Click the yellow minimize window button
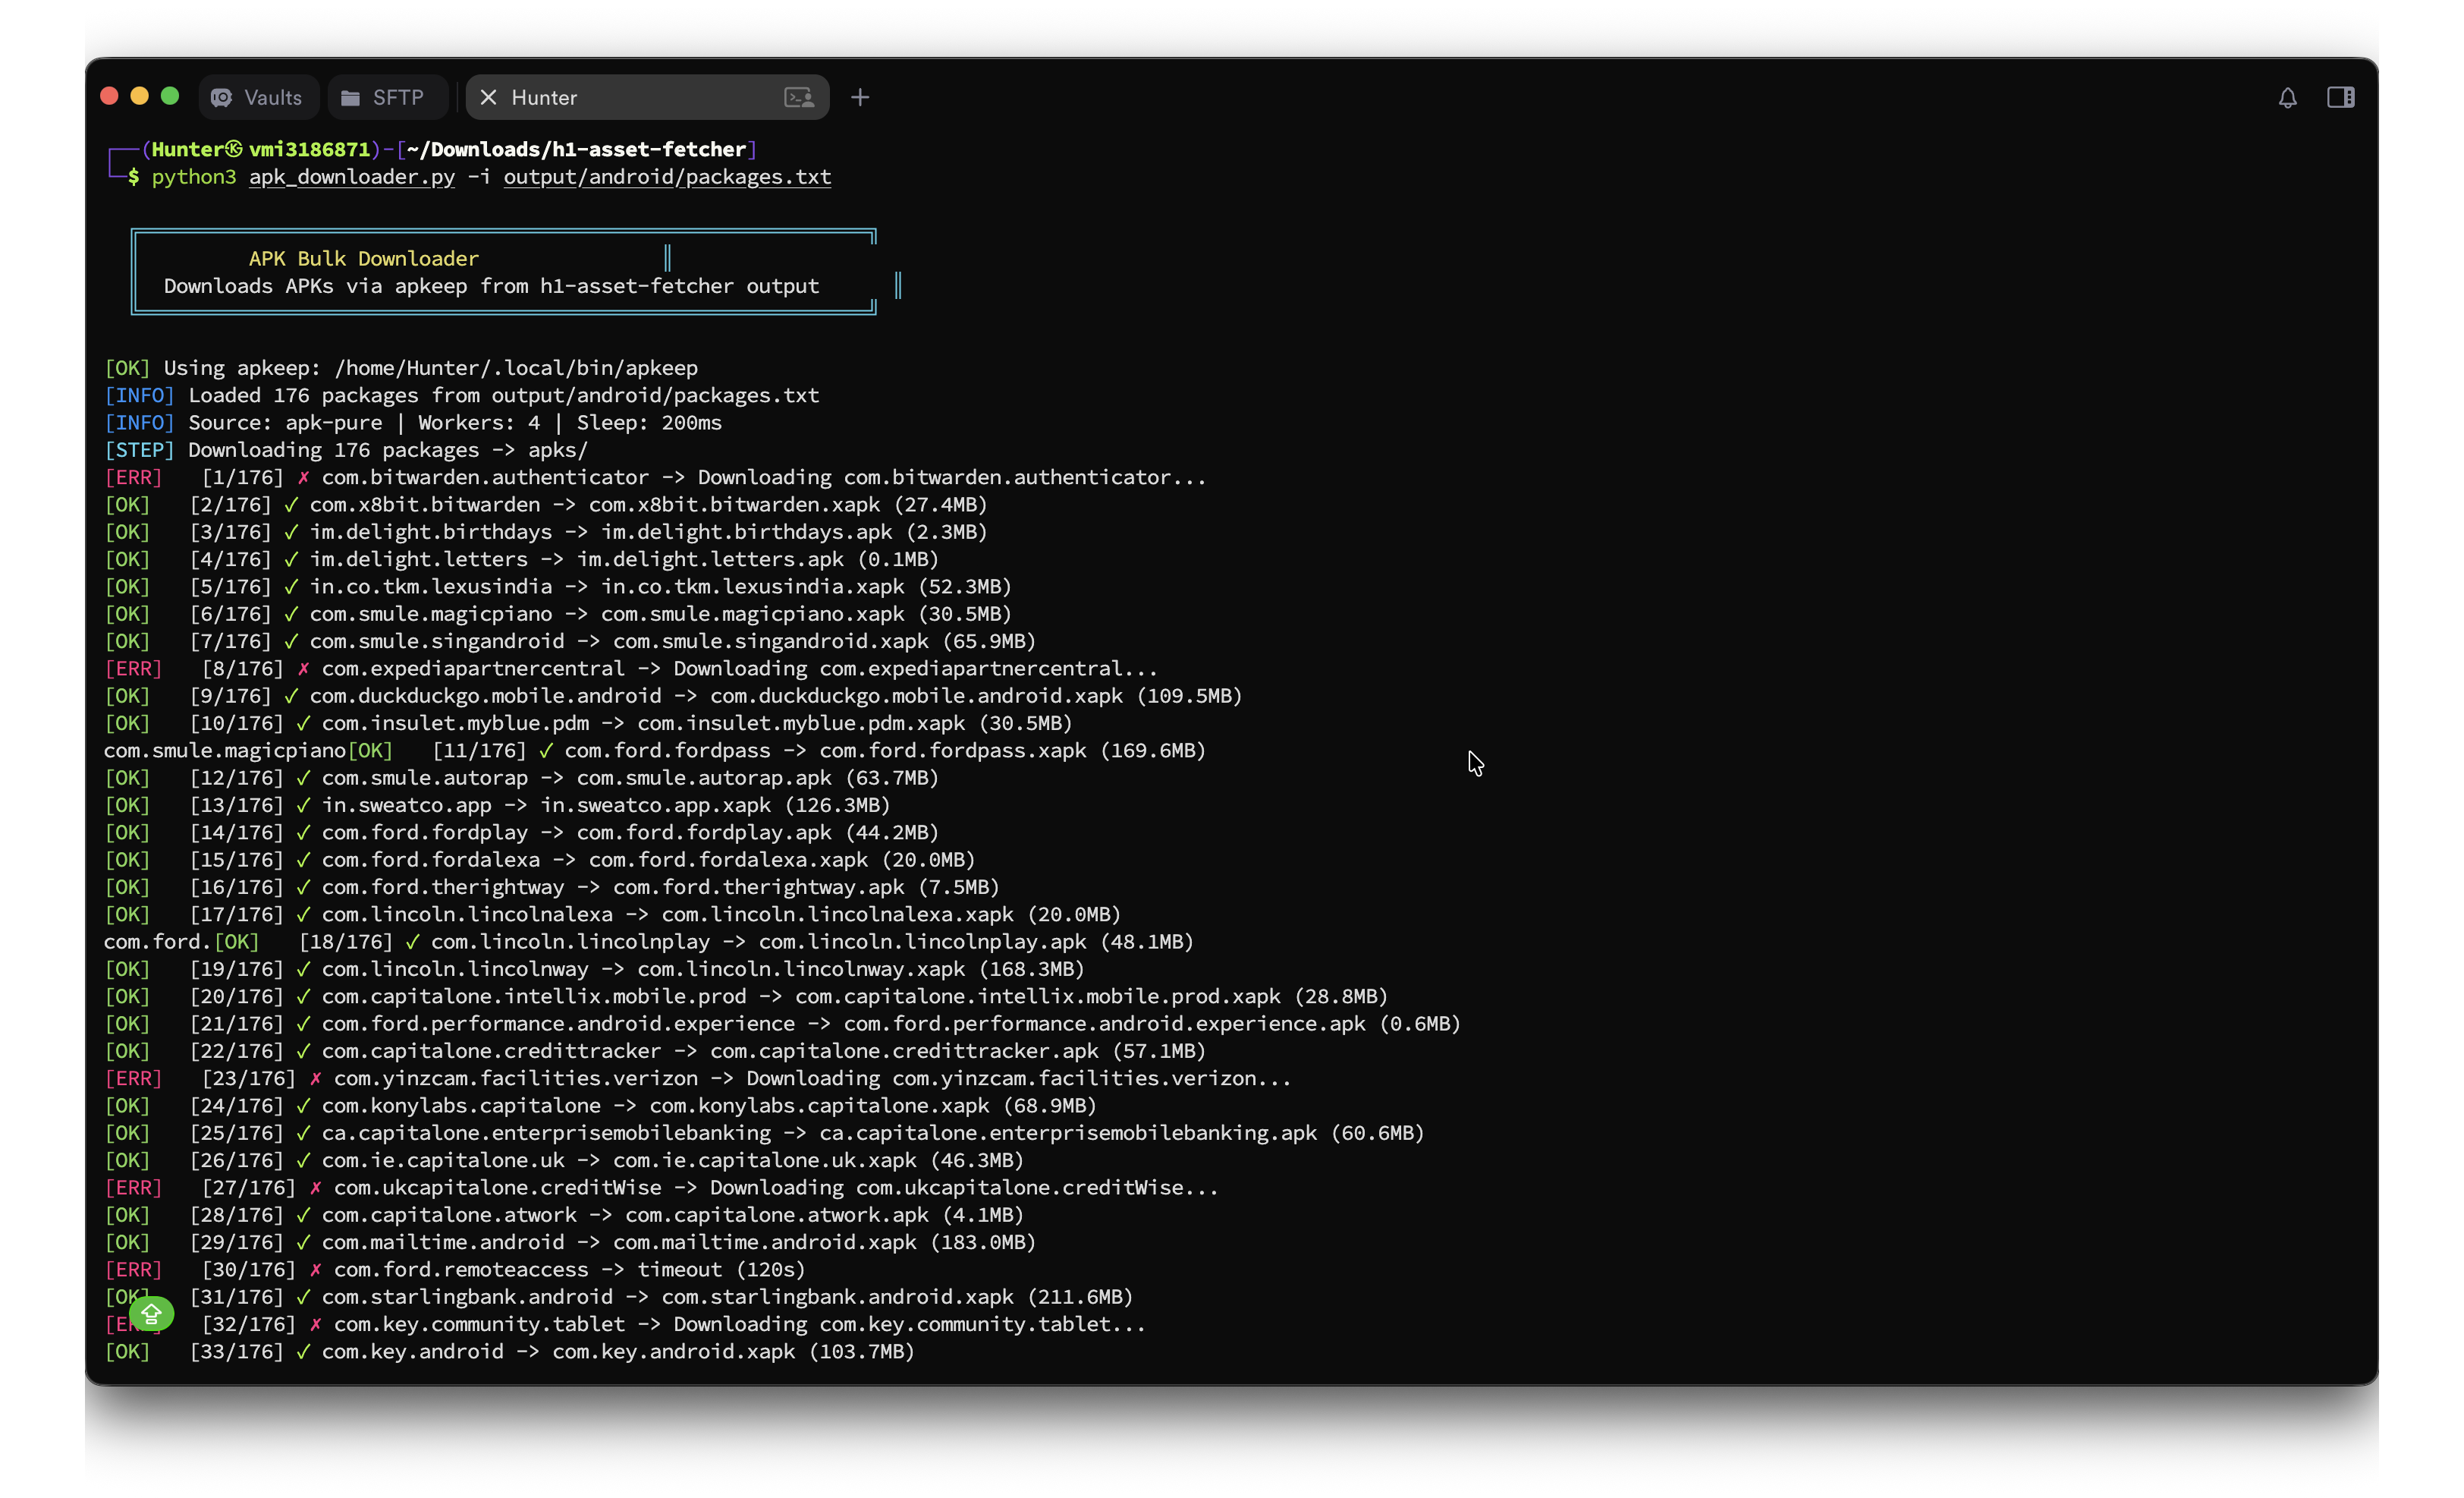This screenshot has height=1498, width=2464. (x=140, y=96)
